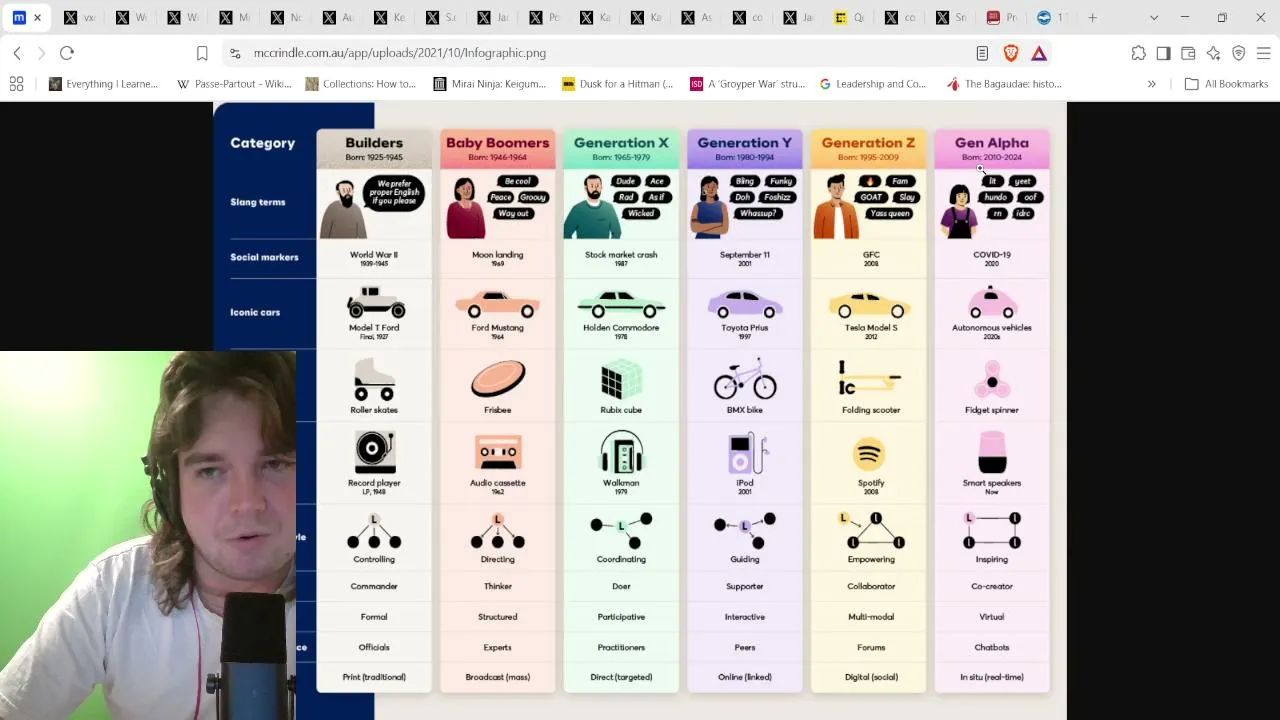Select the active mccrindle infographic tab
This screenshot has width=1280, height=720.
point(28,17)
